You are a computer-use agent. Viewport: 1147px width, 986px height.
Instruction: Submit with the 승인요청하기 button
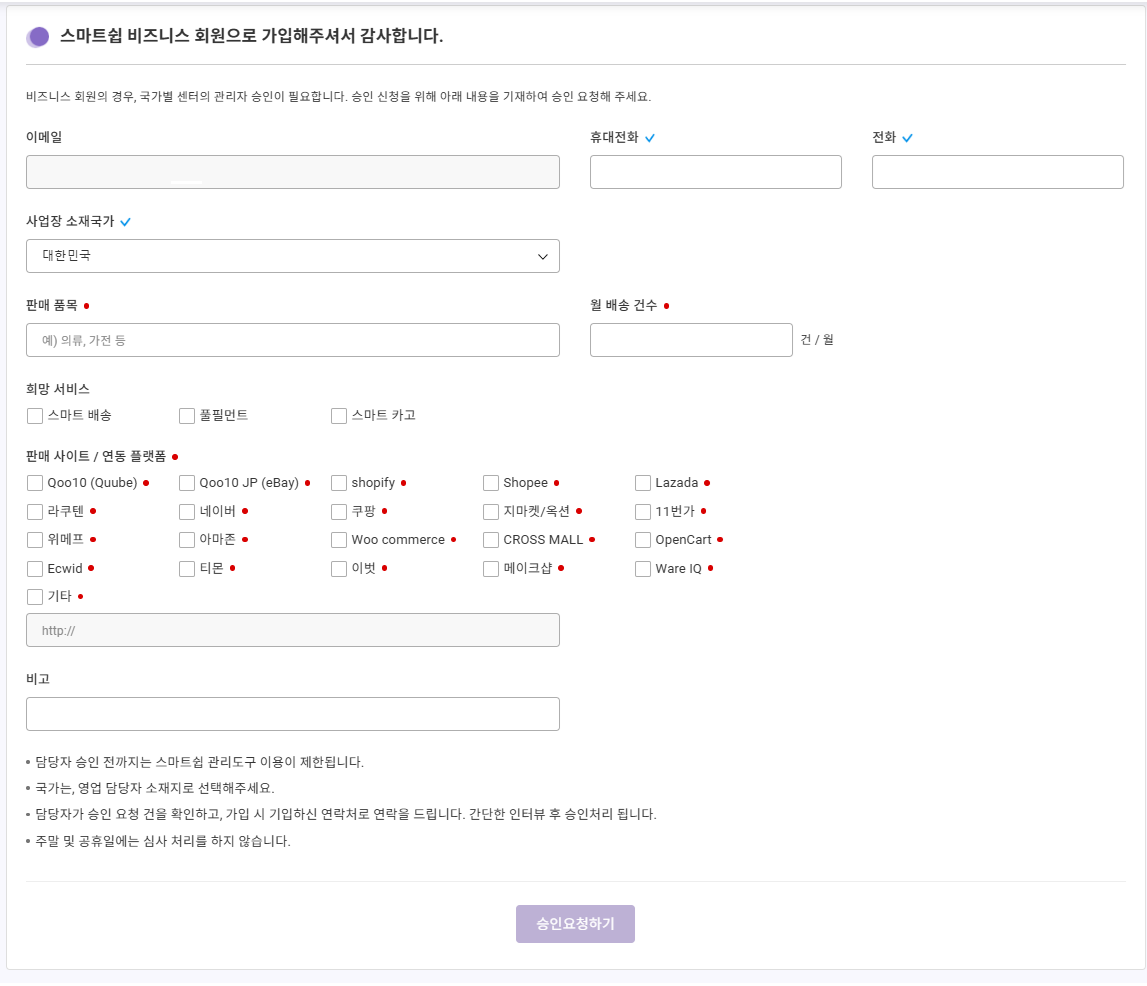pyautogui.click(x=575, y=924)
